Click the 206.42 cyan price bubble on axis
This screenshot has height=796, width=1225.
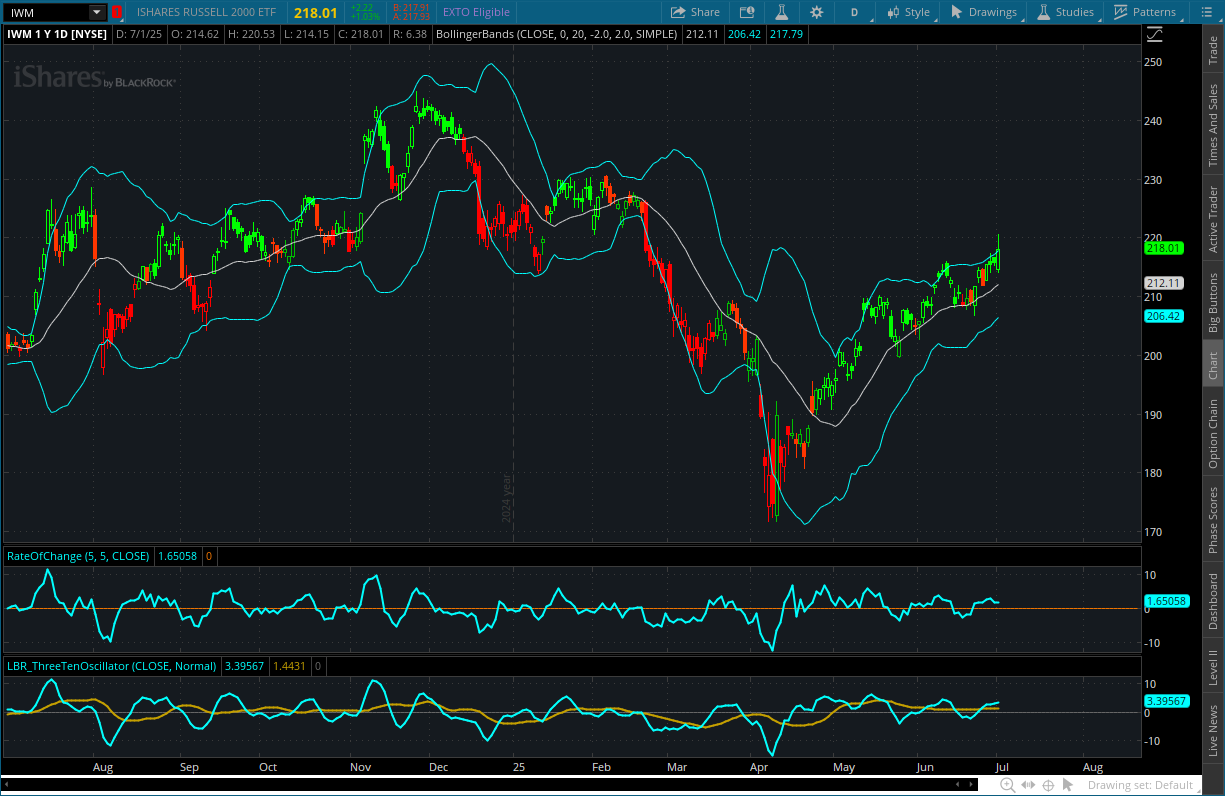click(1164, 316)
